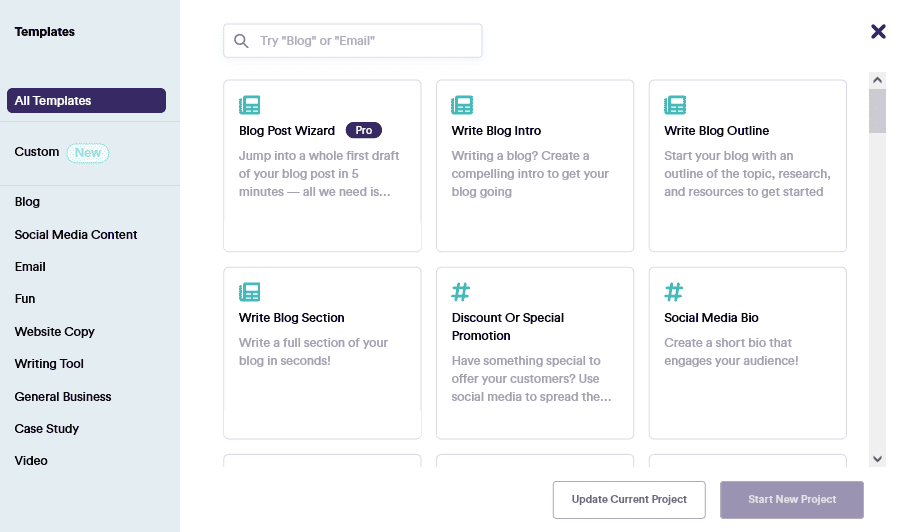Viewport: 911px width, 532px height.
Task: Click the Write Blog Intro newspaper icon
Action: 462,105
